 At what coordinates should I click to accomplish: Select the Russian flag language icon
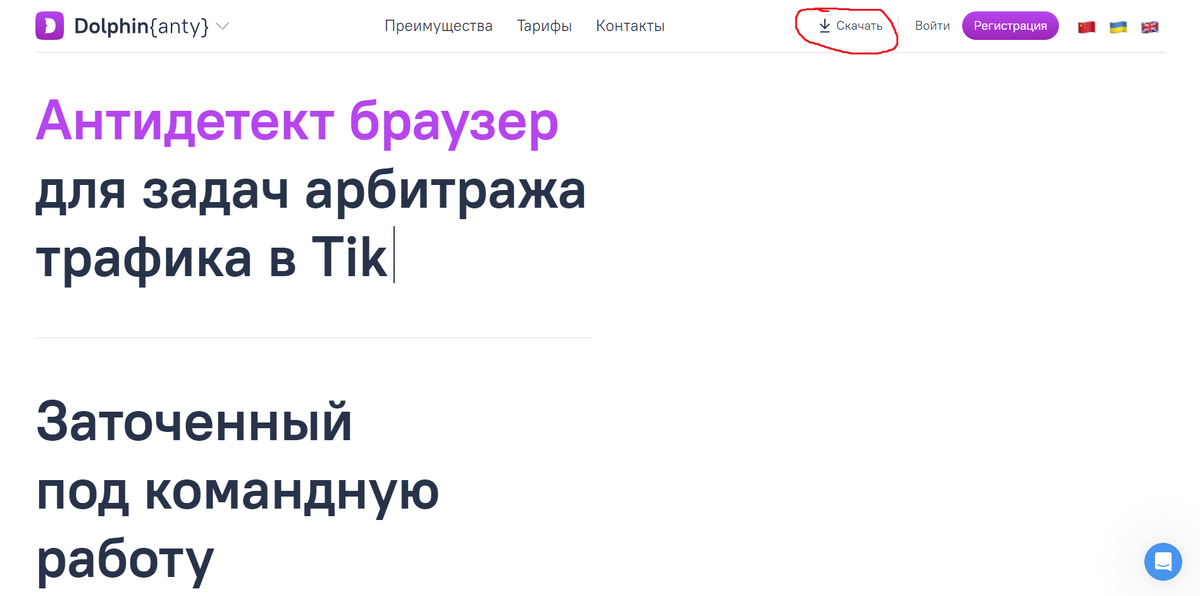point(1087,26)
